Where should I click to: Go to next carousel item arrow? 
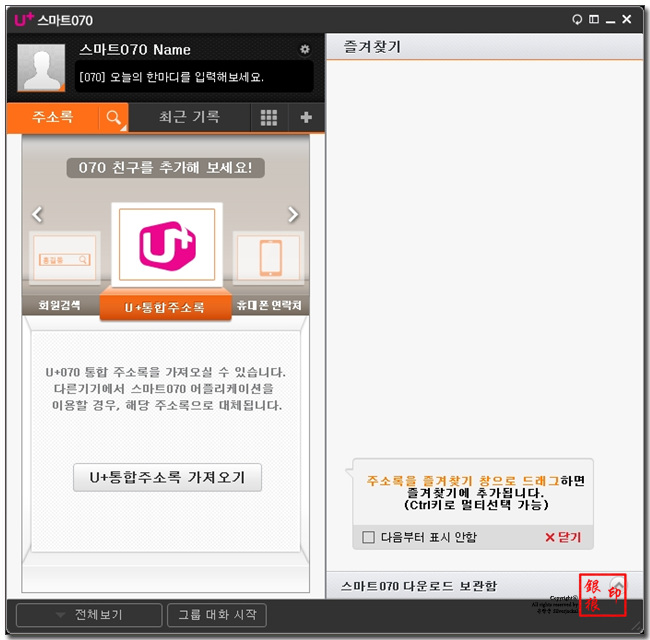coord(293,214)
